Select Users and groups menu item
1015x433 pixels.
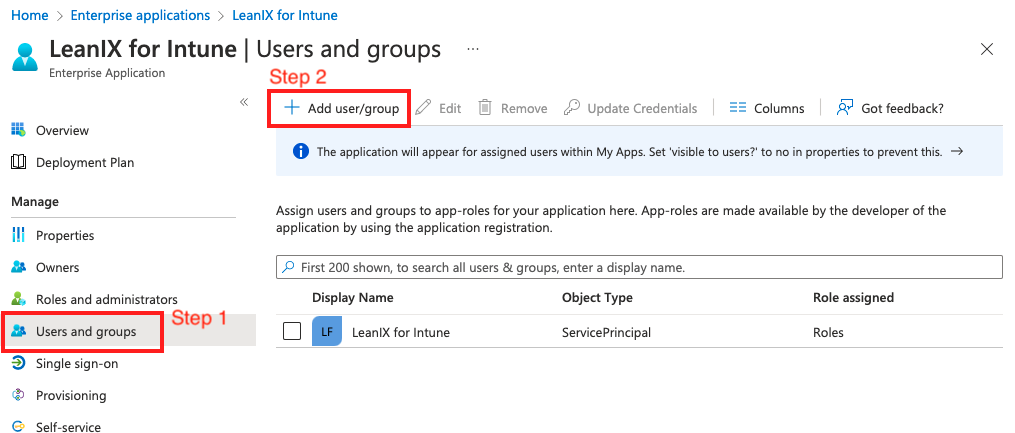(86, 331)
